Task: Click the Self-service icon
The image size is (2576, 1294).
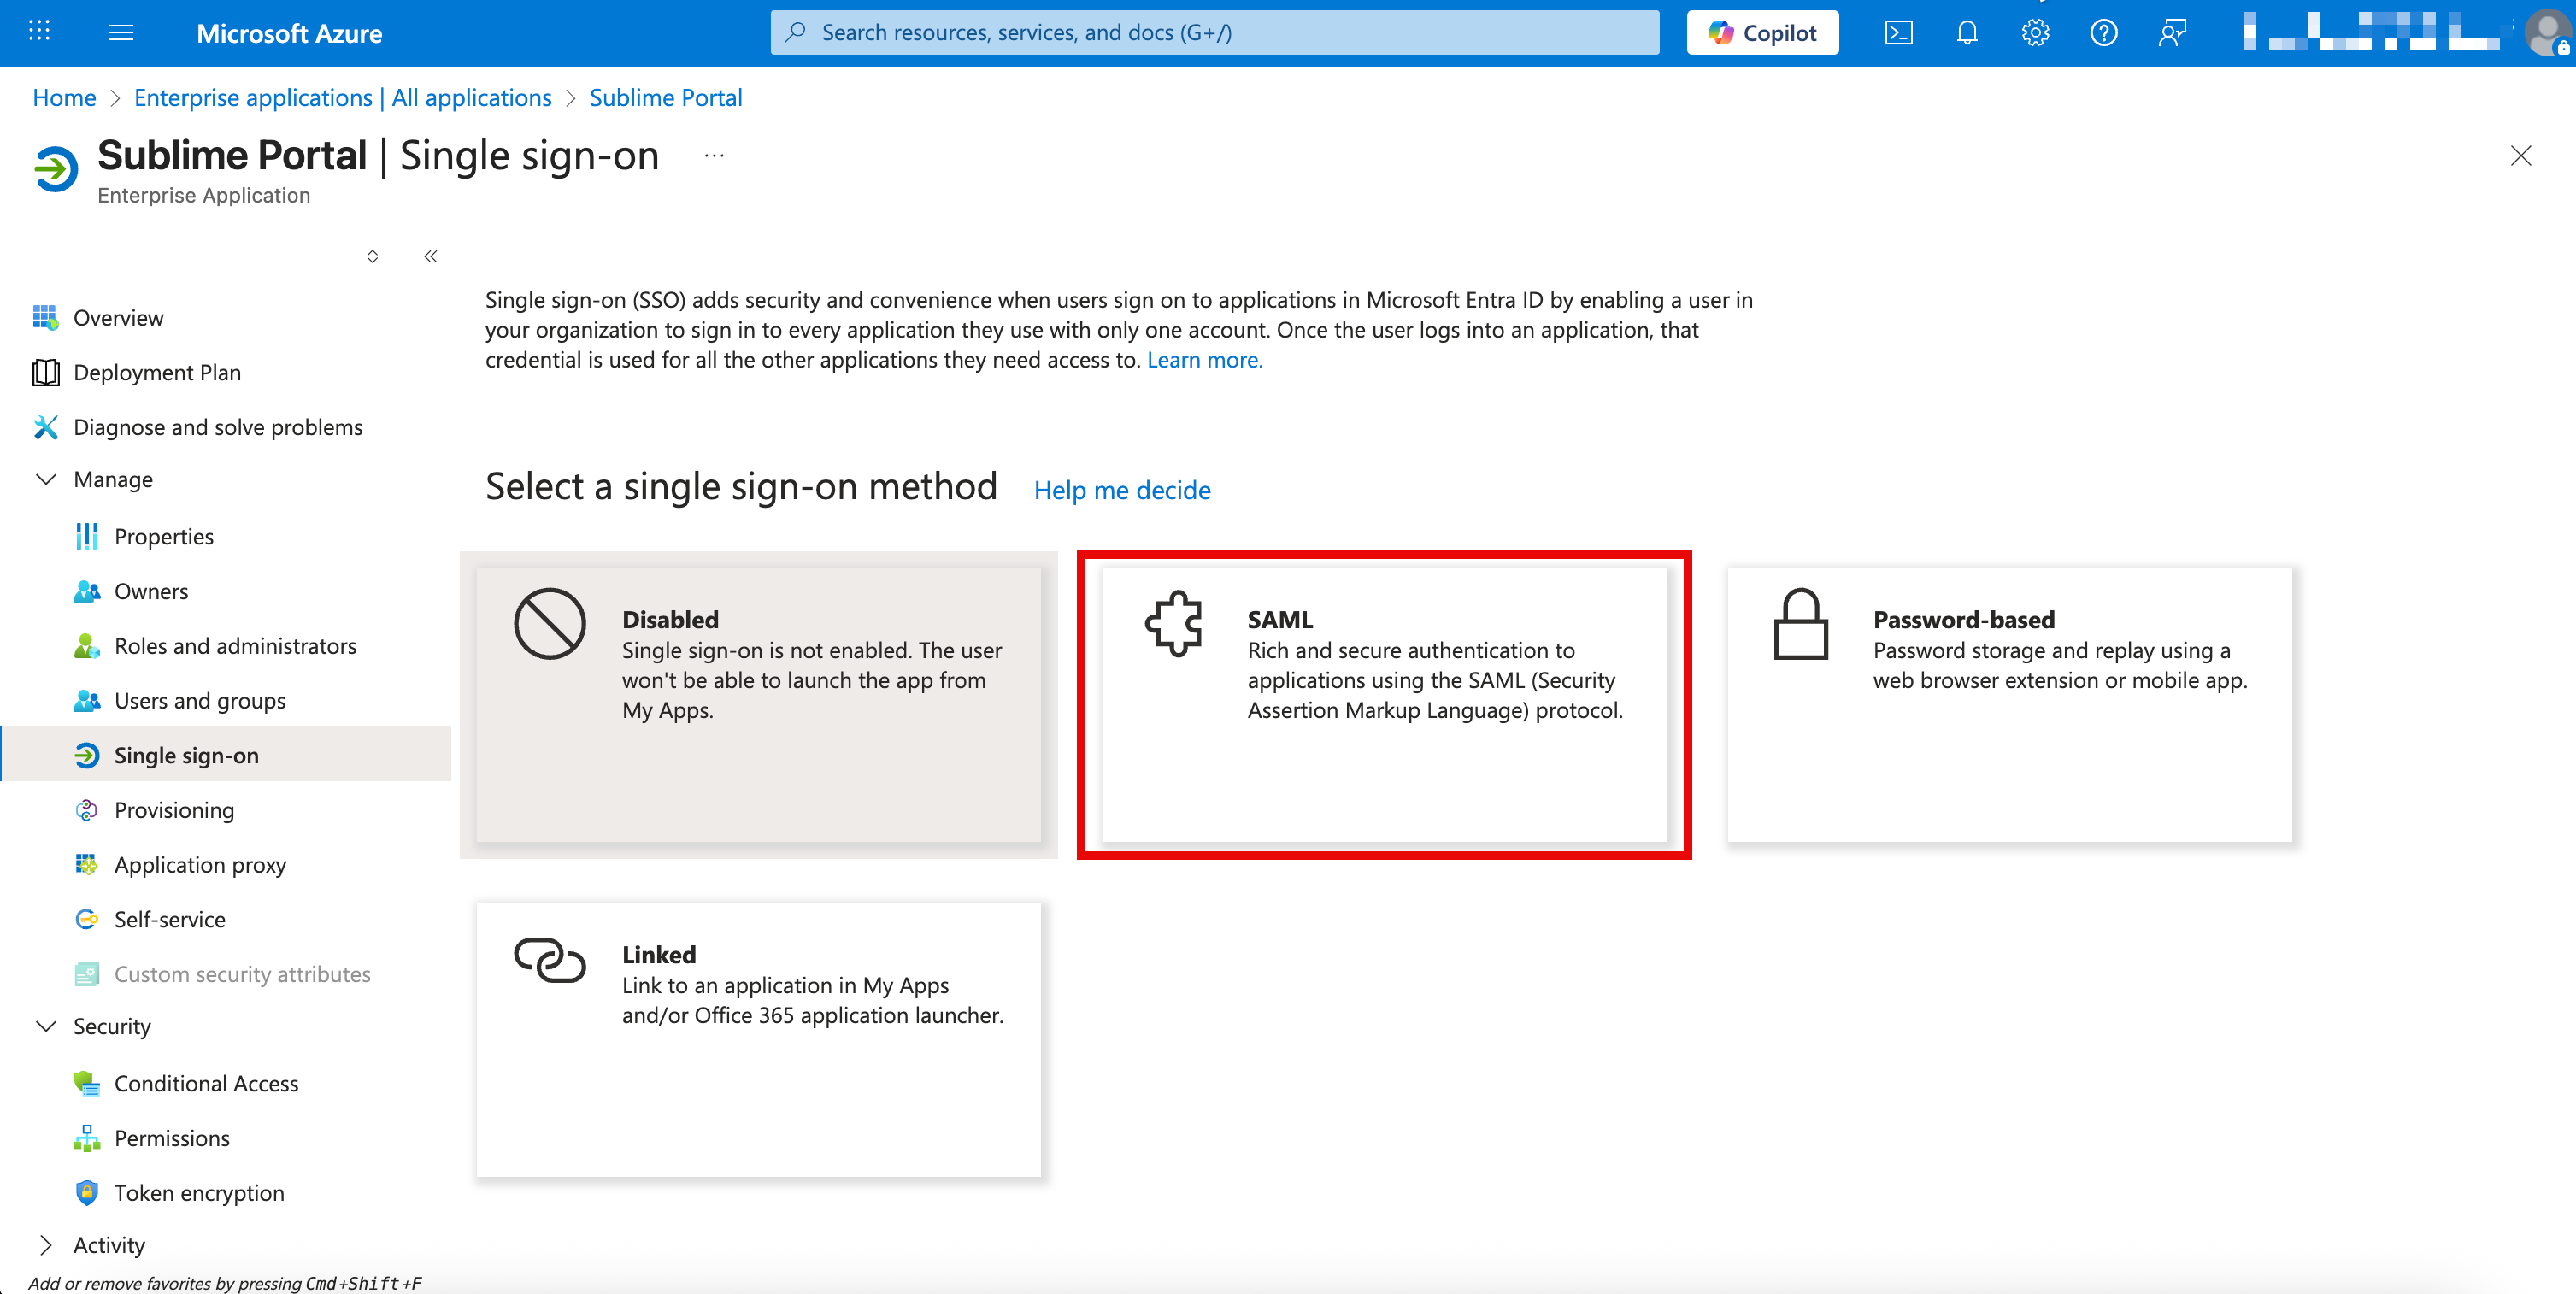Action: tap(87, 919)
